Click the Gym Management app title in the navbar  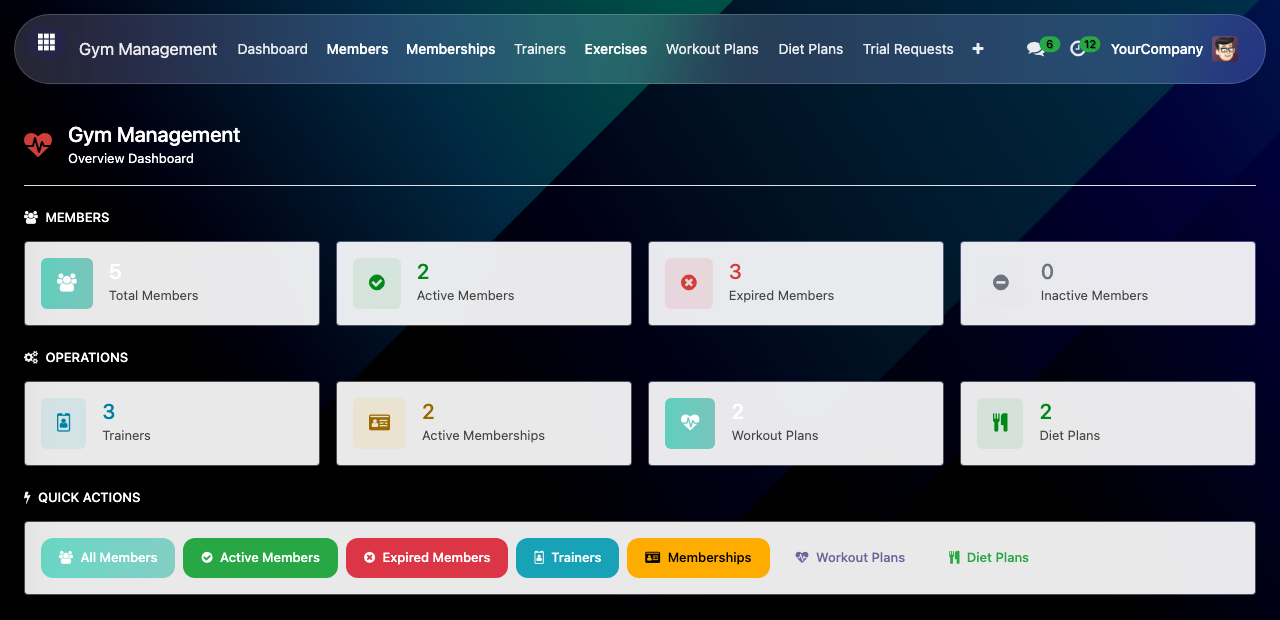click(x=148, y=49)
